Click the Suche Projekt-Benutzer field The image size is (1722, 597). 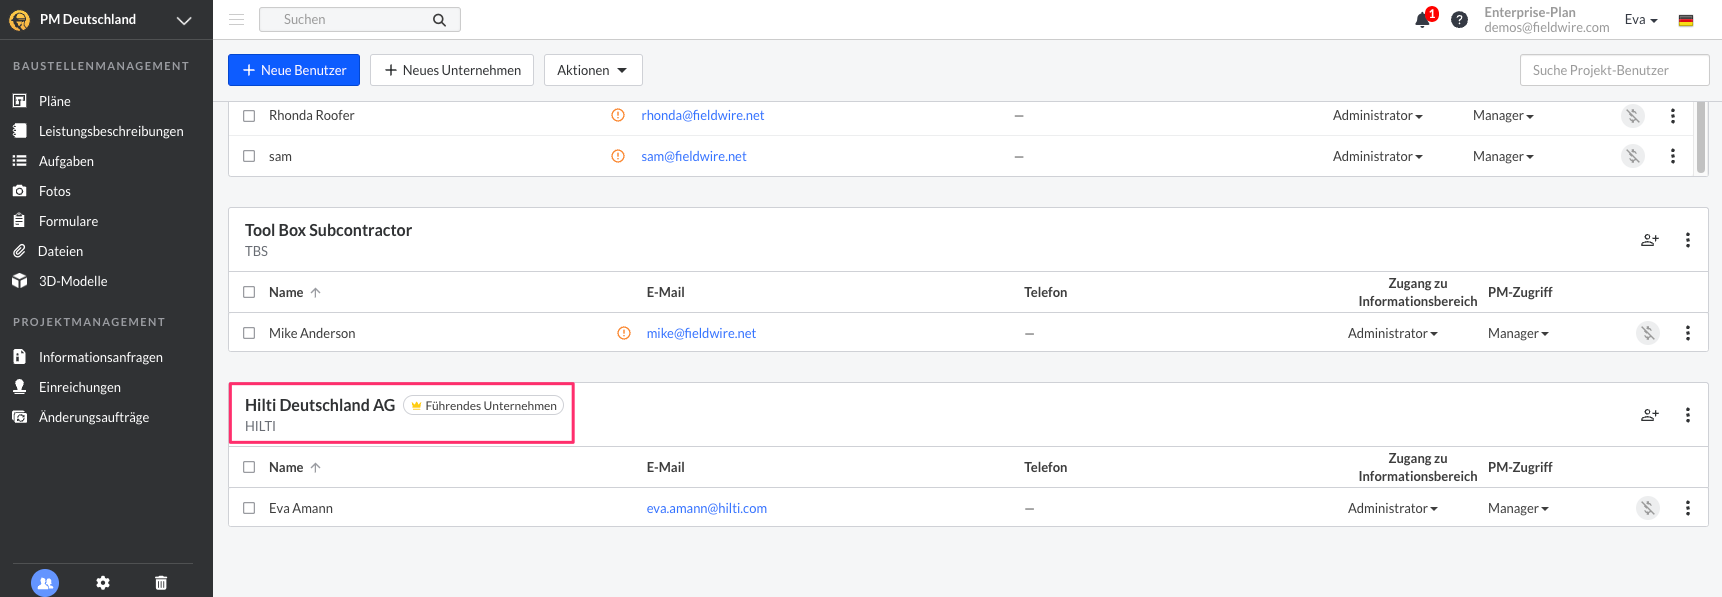tap(1614, 70)
